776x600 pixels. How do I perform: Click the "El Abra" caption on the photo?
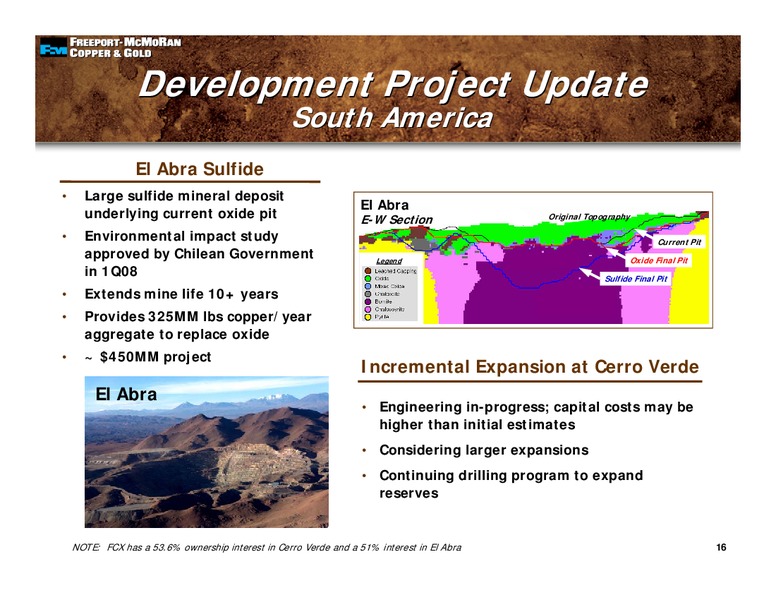[x=126, y=394]
